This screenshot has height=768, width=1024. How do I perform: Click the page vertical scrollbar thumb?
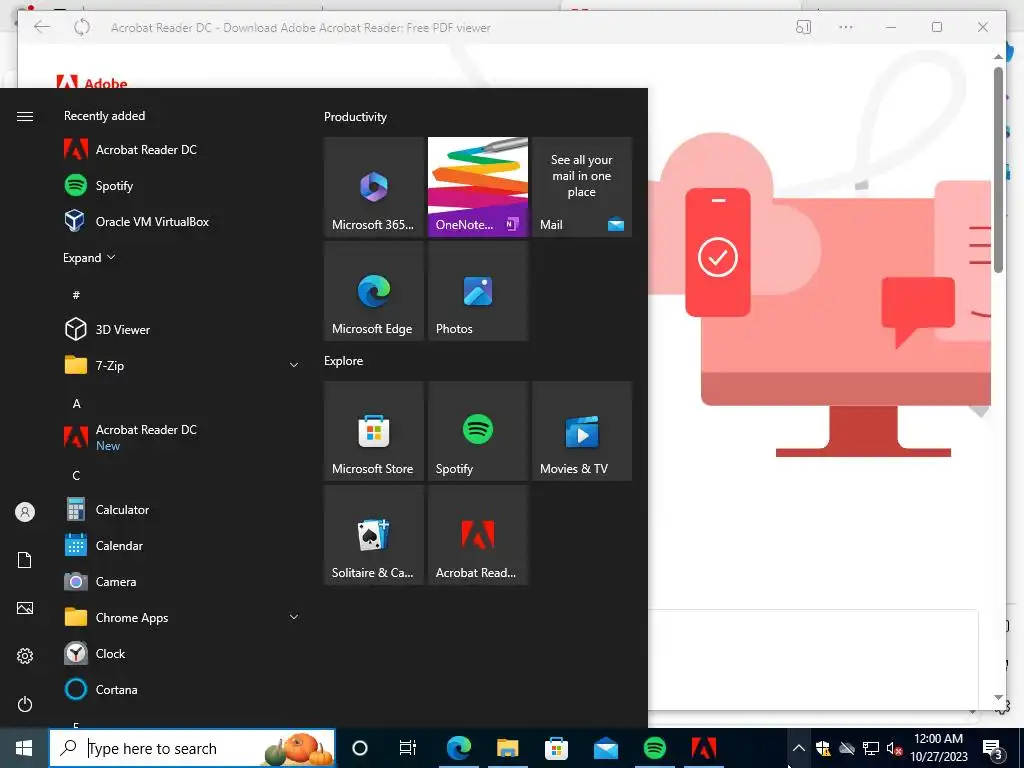[998, 170]
